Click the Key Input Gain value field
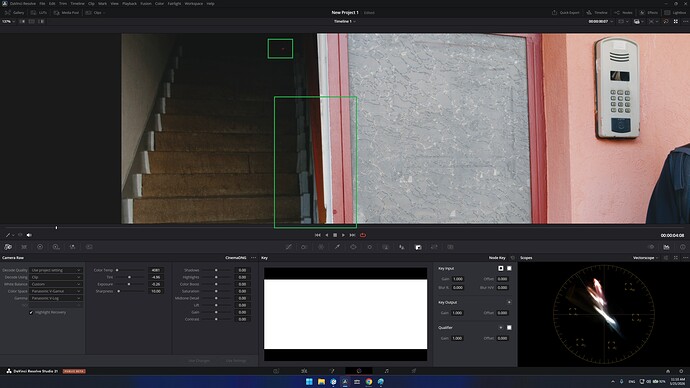690x388 pixels. click(x=458, y=279)
